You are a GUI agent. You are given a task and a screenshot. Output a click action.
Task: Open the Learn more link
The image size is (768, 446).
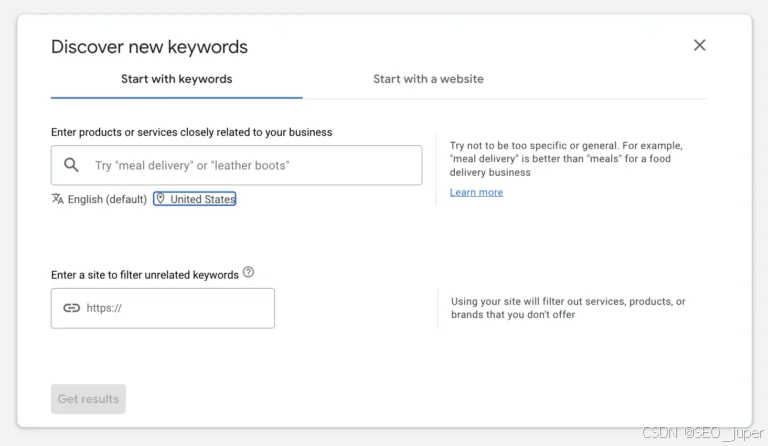pos(476,192)
